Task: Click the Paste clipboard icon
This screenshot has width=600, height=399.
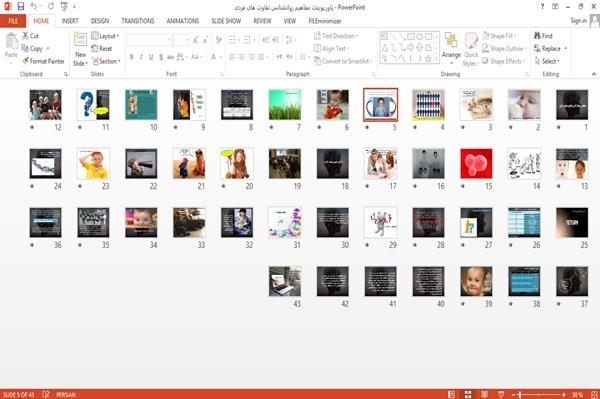Action: pos(11,41)
